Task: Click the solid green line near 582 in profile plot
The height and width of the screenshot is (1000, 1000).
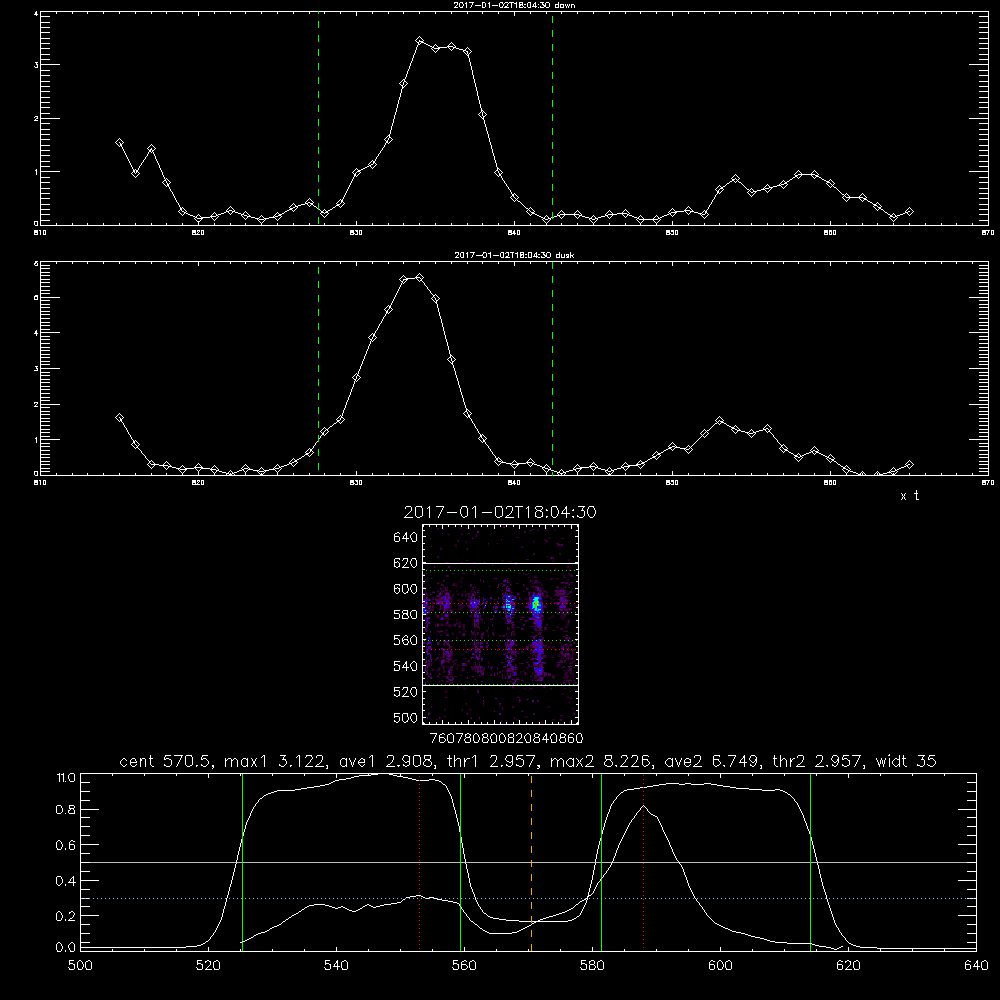Action: click(x=601, y=861)
